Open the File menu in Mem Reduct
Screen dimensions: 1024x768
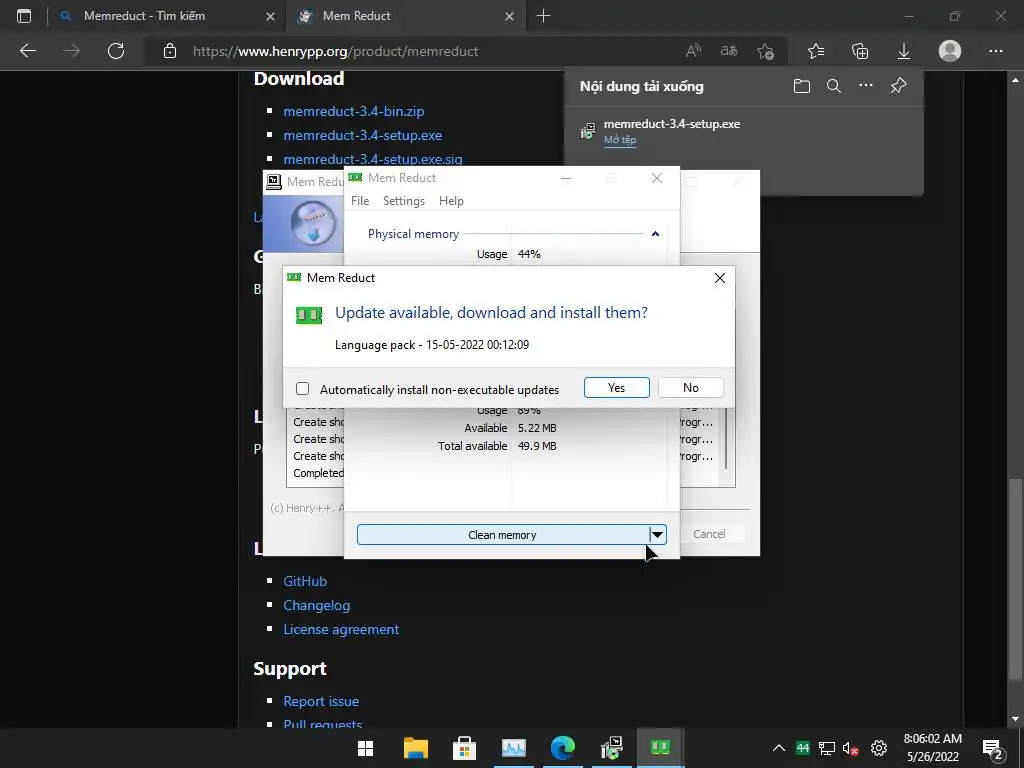point(360,200)
